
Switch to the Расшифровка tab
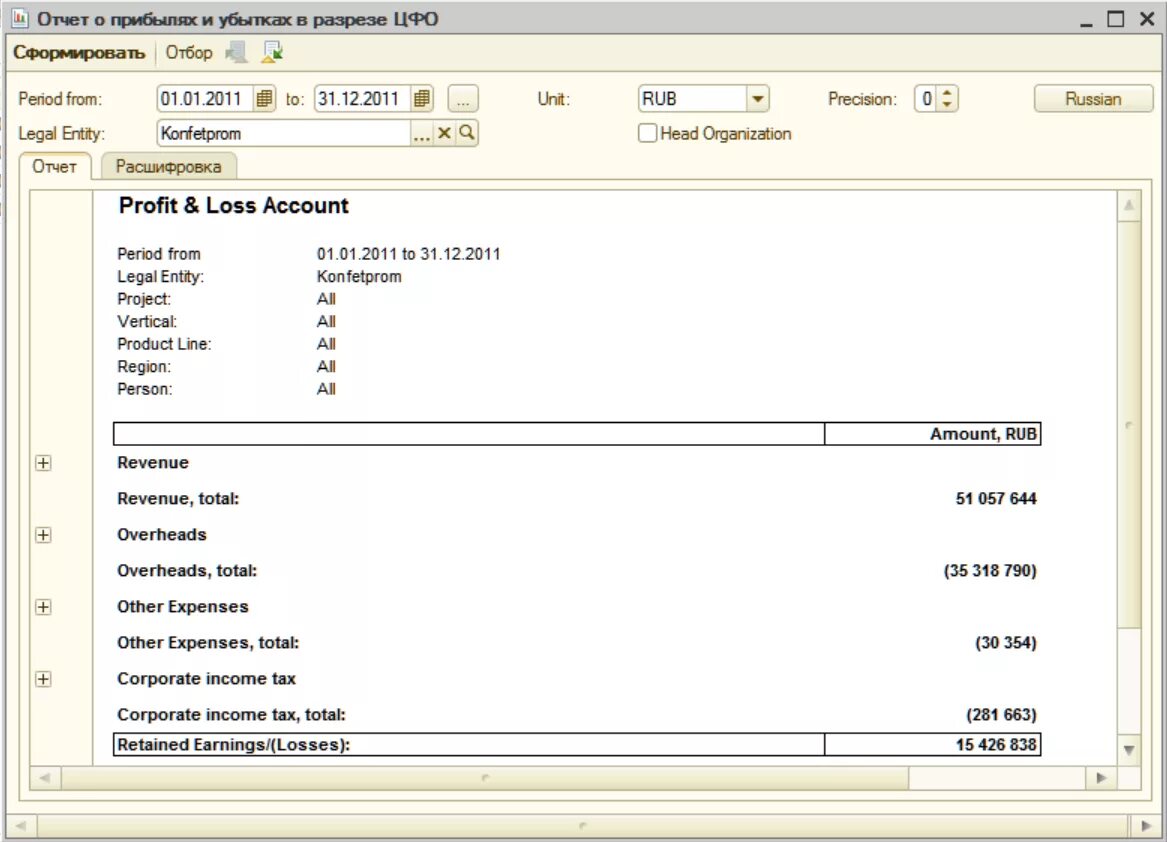(168, 167)
